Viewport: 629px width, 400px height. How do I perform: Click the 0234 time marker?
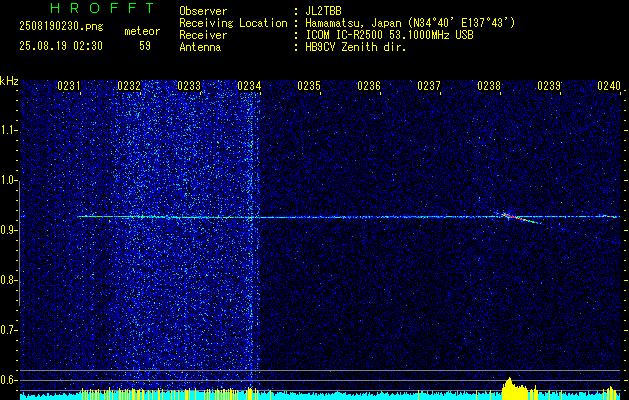click(x=249, y=86)
